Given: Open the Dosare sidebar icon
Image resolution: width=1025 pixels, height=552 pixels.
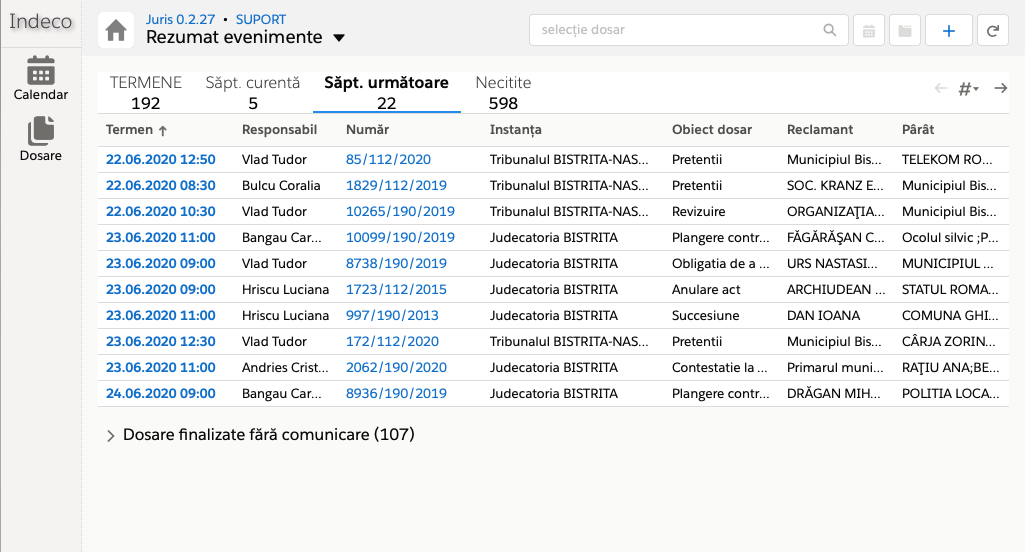Looking at the screenshot, I should (x=41, y=139).
